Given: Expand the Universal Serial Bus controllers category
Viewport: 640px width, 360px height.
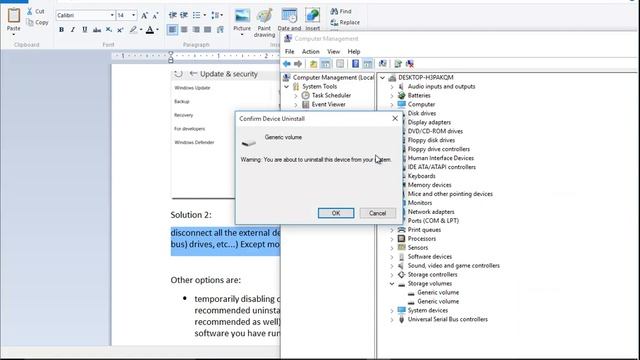Looking at the screenshot, I should coord(392,320).
